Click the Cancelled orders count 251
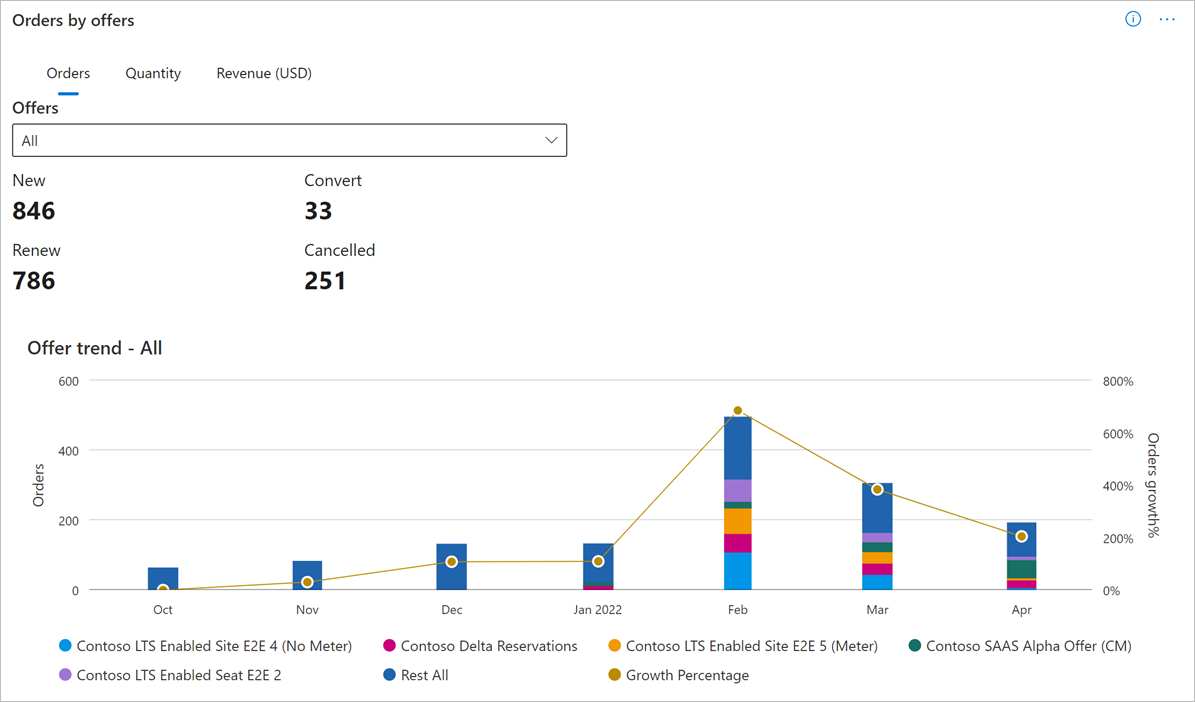Viewport: 1195px width, 702px height. (325, 281)
